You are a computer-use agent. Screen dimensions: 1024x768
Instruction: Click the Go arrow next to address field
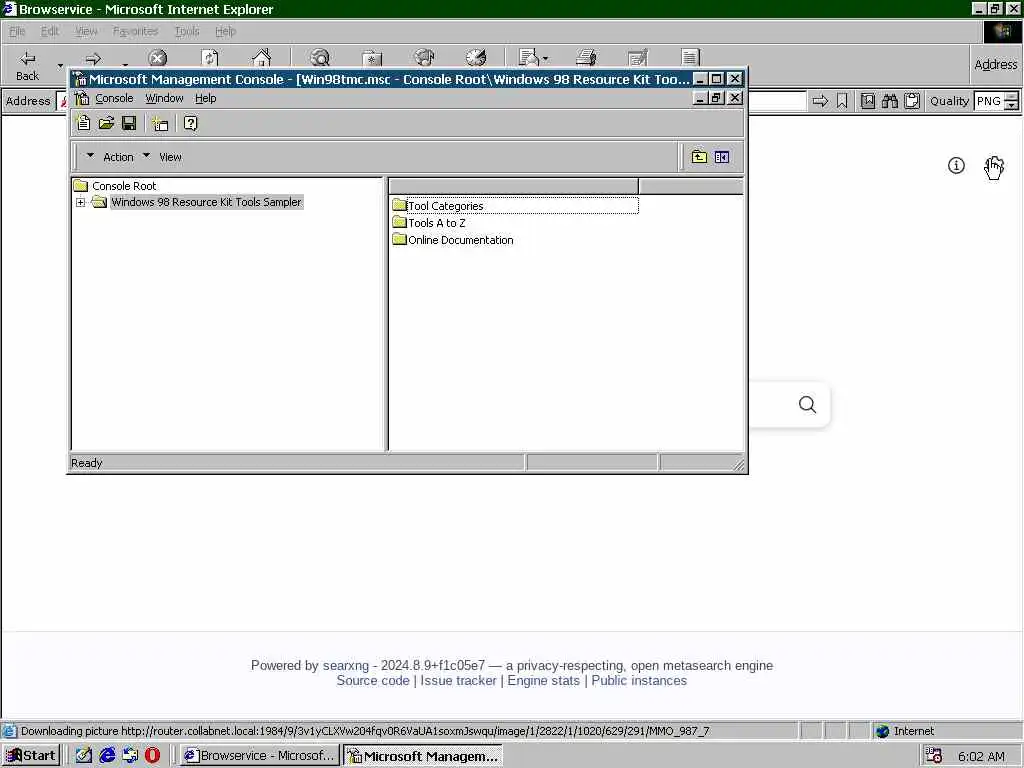820,101
